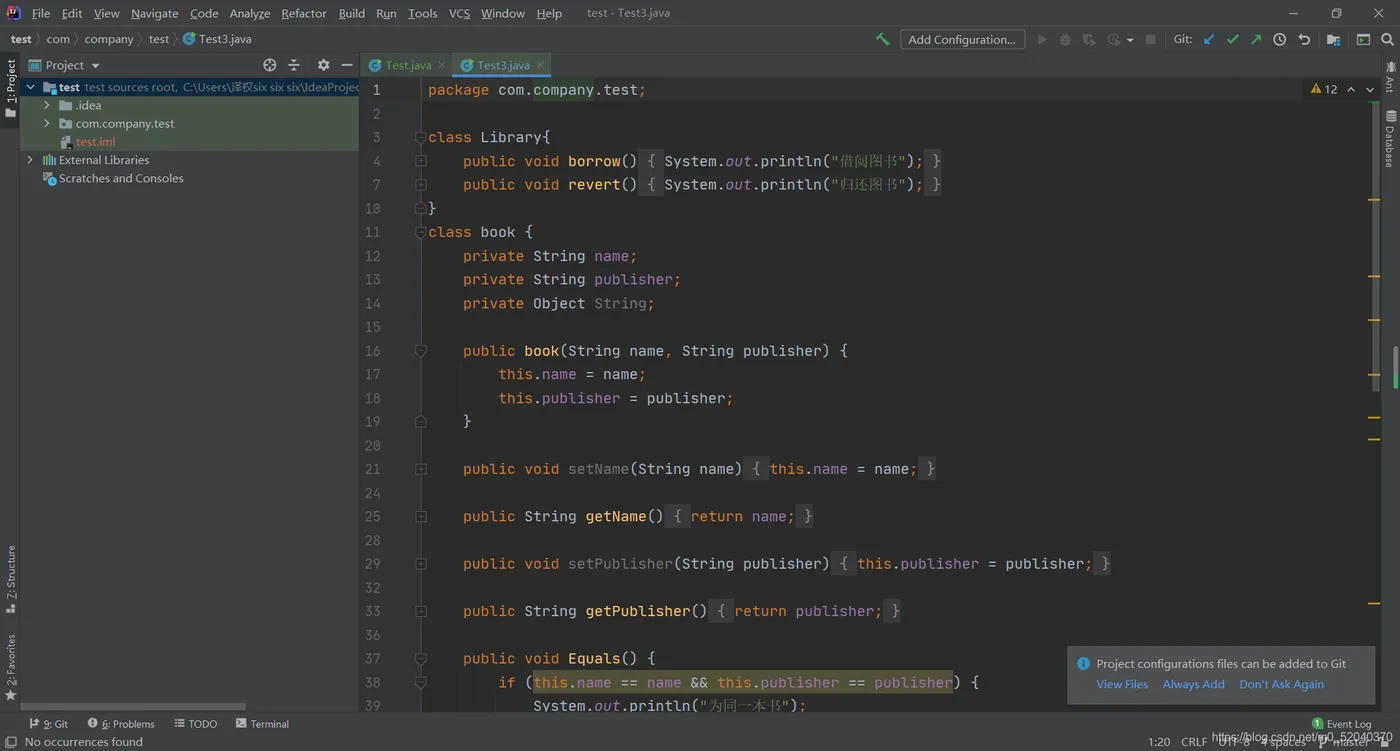
Task: Open the Database tool window
Action: click(x=1390, y=139)
